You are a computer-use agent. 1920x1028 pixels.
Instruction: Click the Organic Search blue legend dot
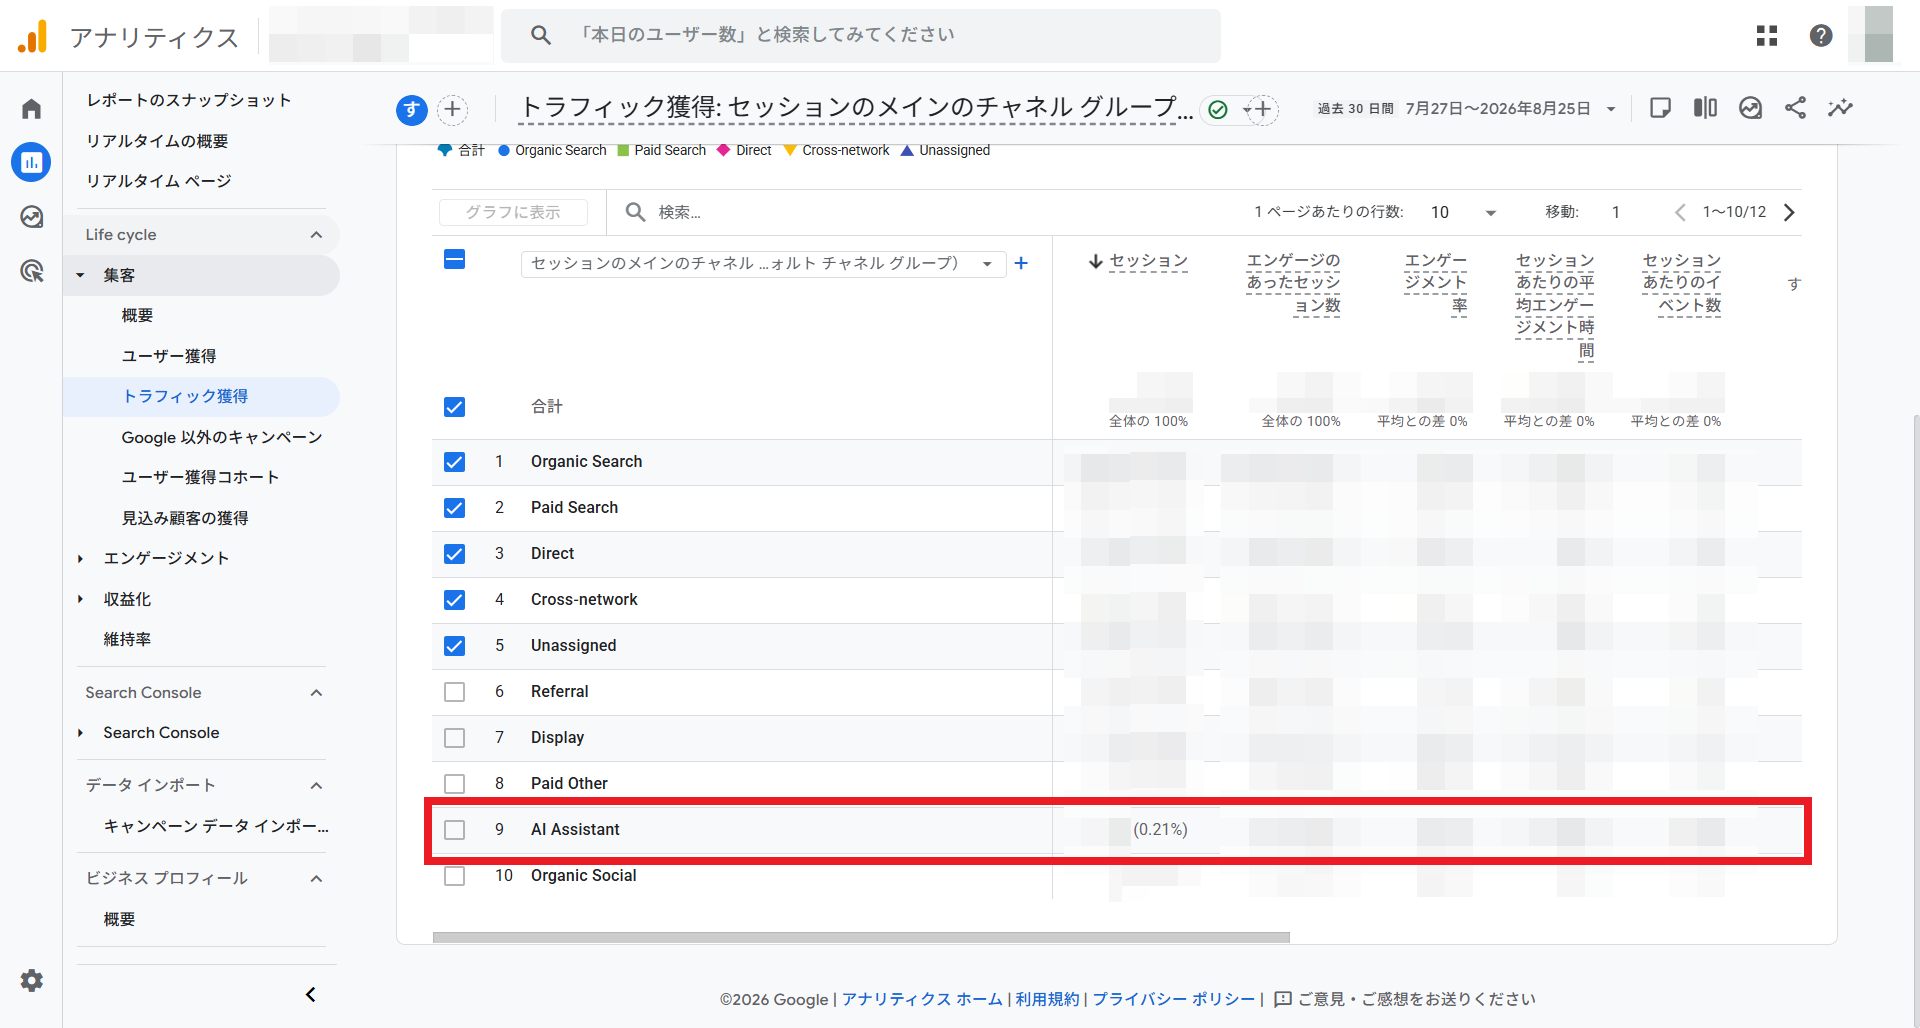pos(504,151)
